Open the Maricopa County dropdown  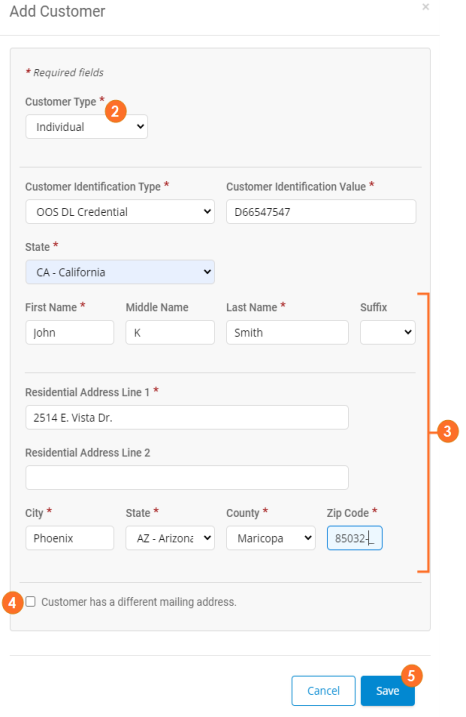271,538
